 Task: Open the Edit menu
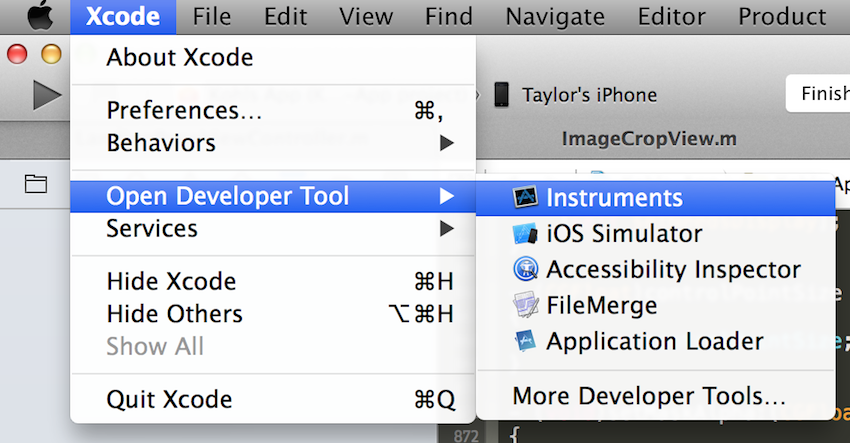click(x=285, y=17)
